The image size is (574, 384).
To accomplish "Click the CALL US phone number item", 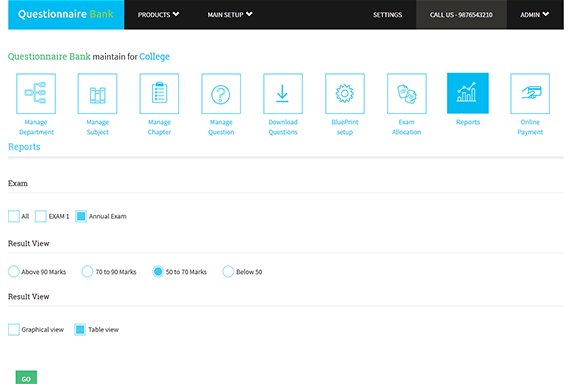I will pyautogui.click(x=461, y=15).
